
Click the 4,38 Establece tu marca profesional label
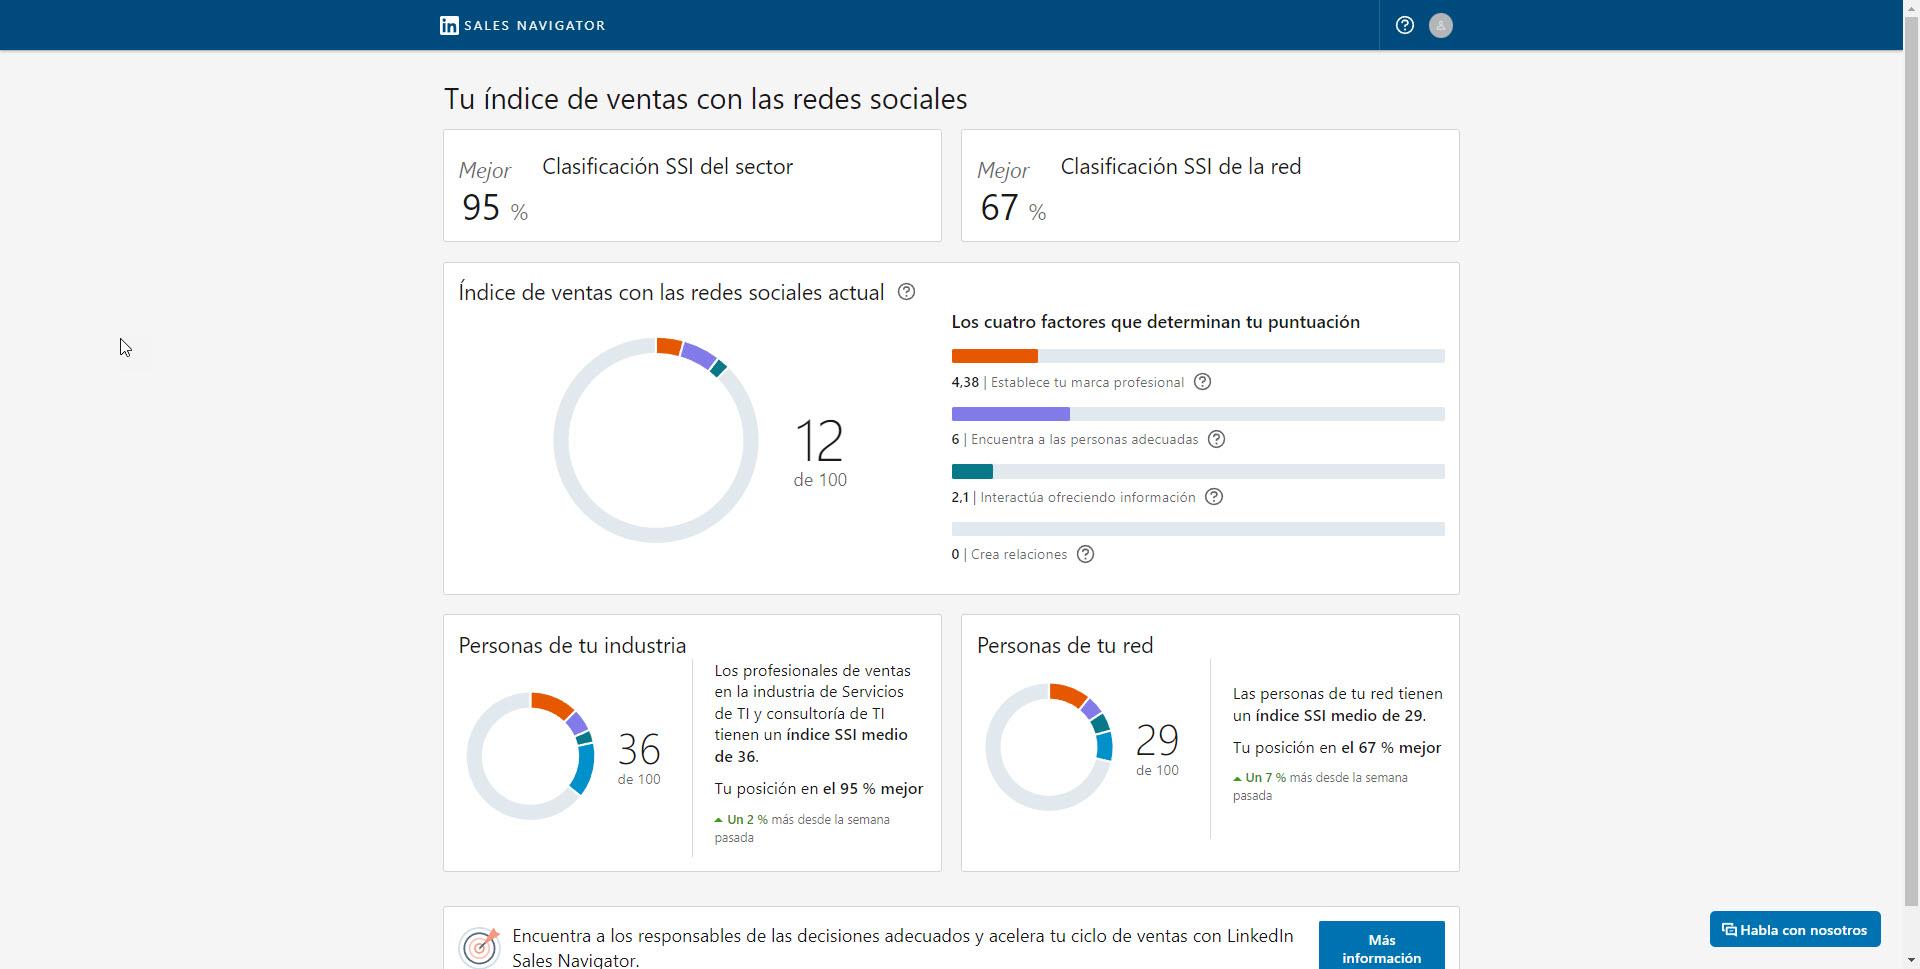click(1067, 382)
